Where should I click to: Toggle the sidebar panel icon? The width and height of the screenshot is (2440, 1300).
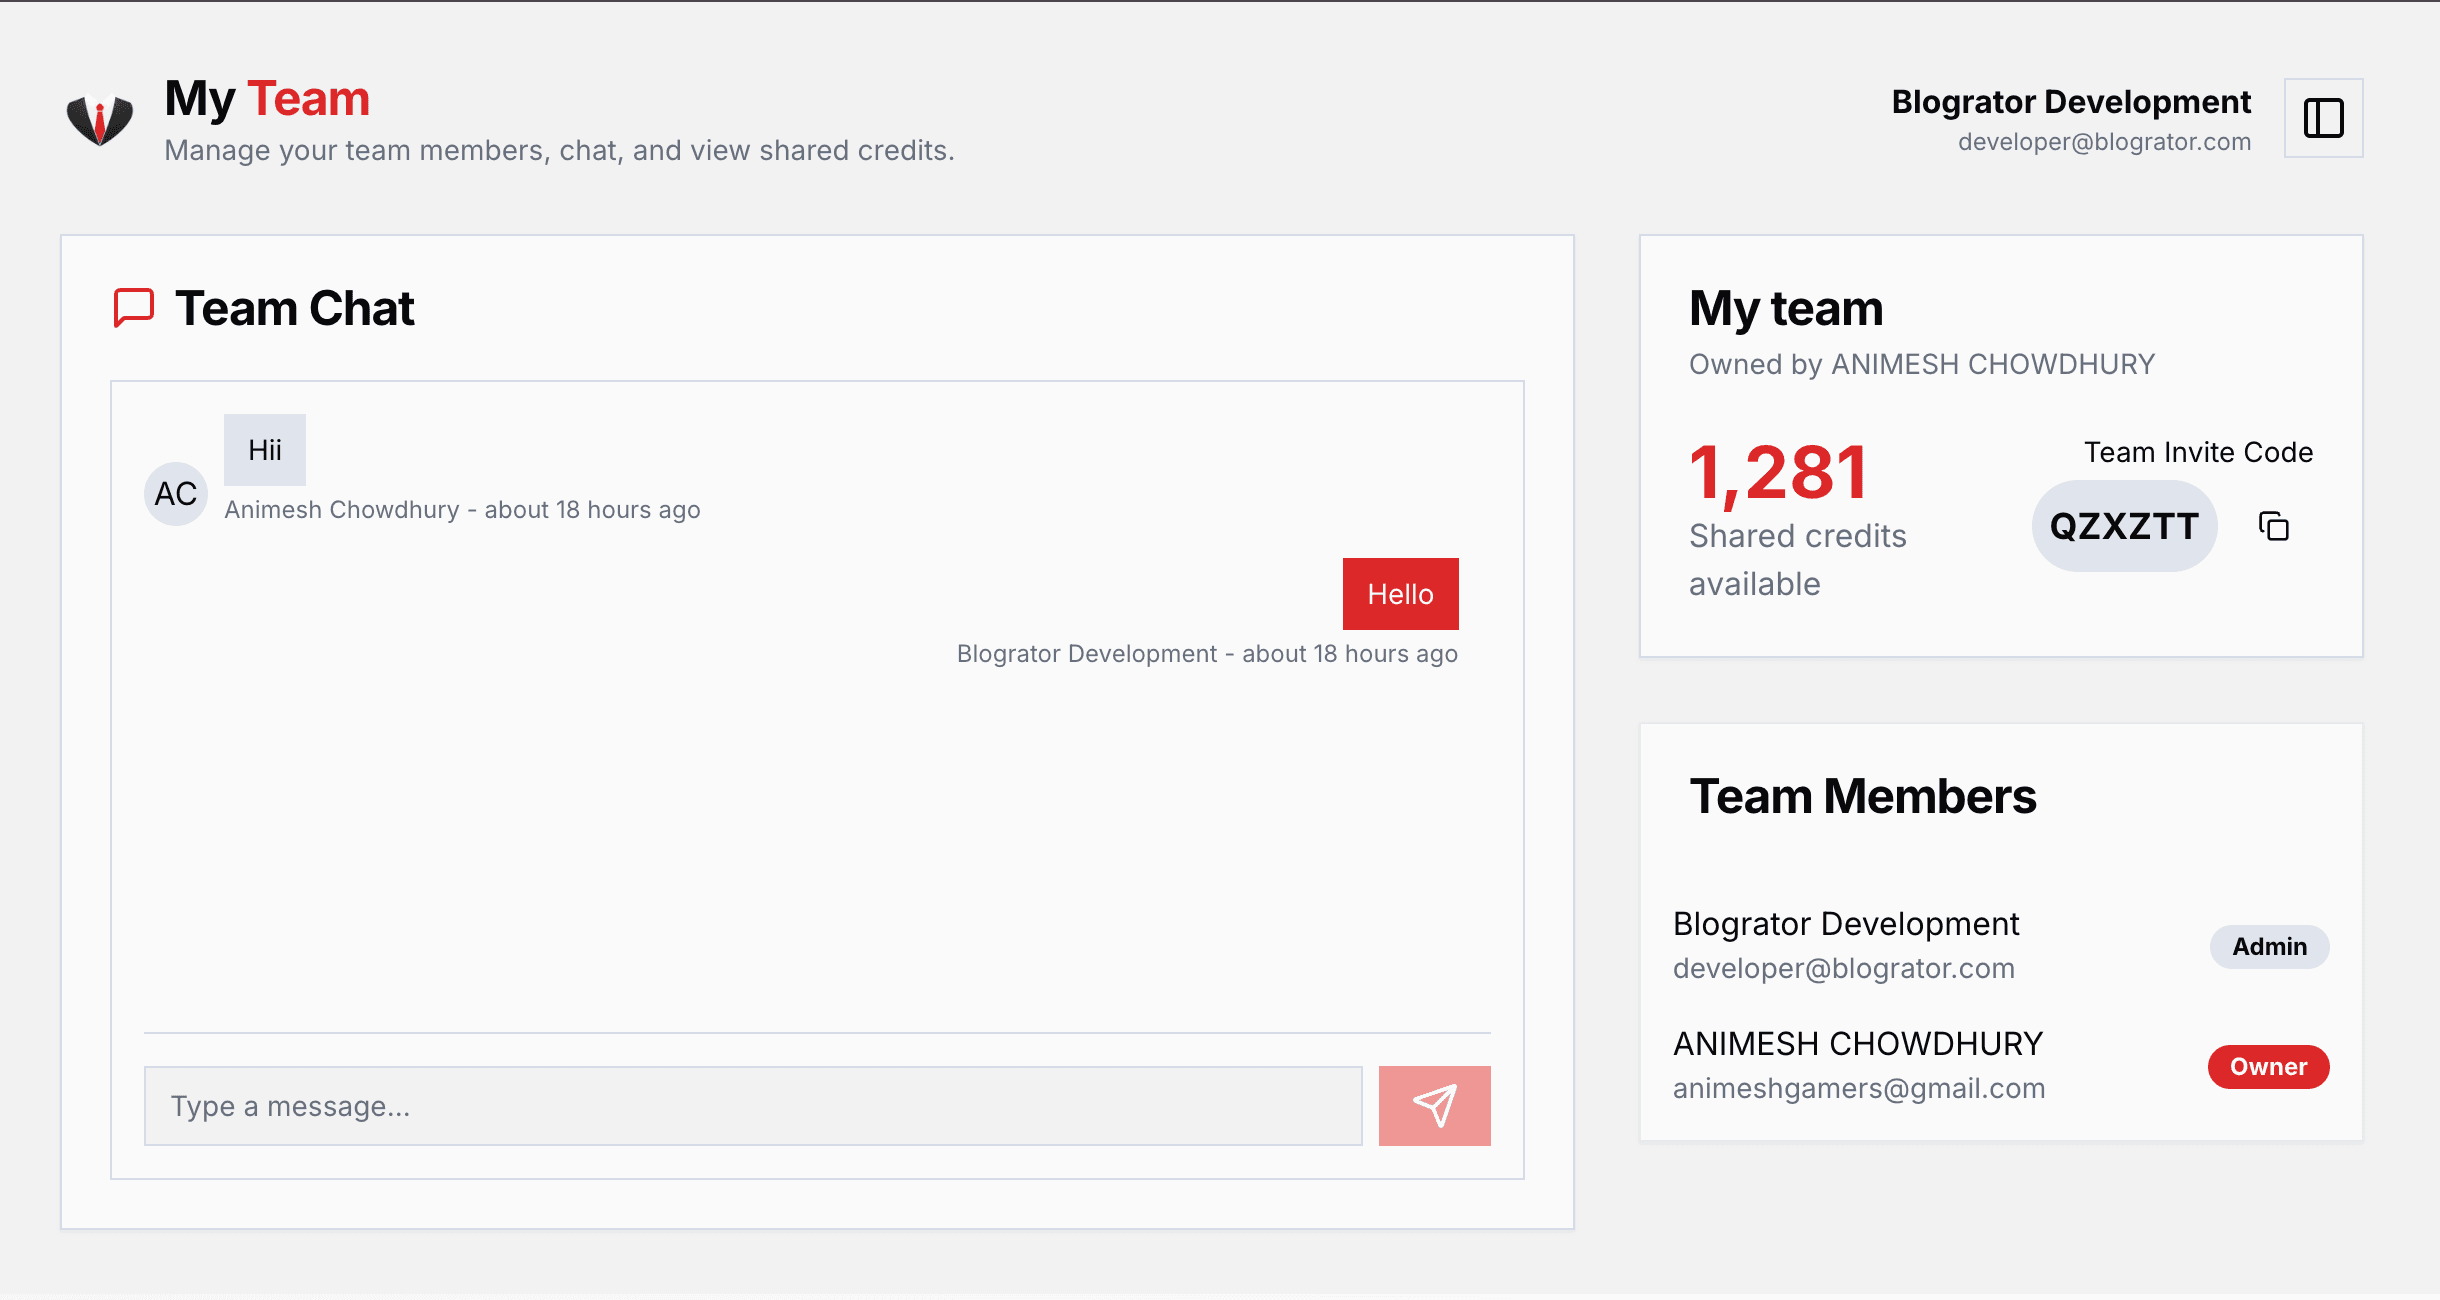(x=2323, y=118)
